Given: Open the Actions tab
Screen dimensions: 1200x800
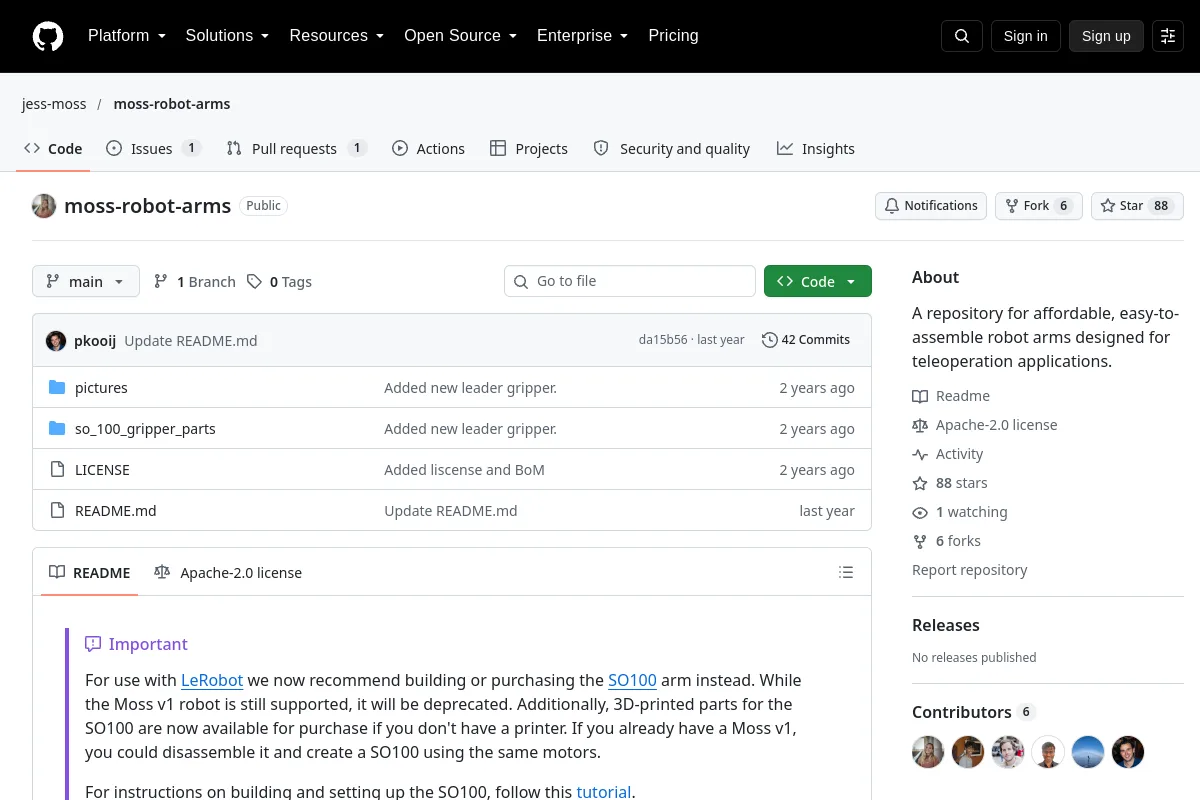Looking at the screenshot, I should tap(428, 148).
